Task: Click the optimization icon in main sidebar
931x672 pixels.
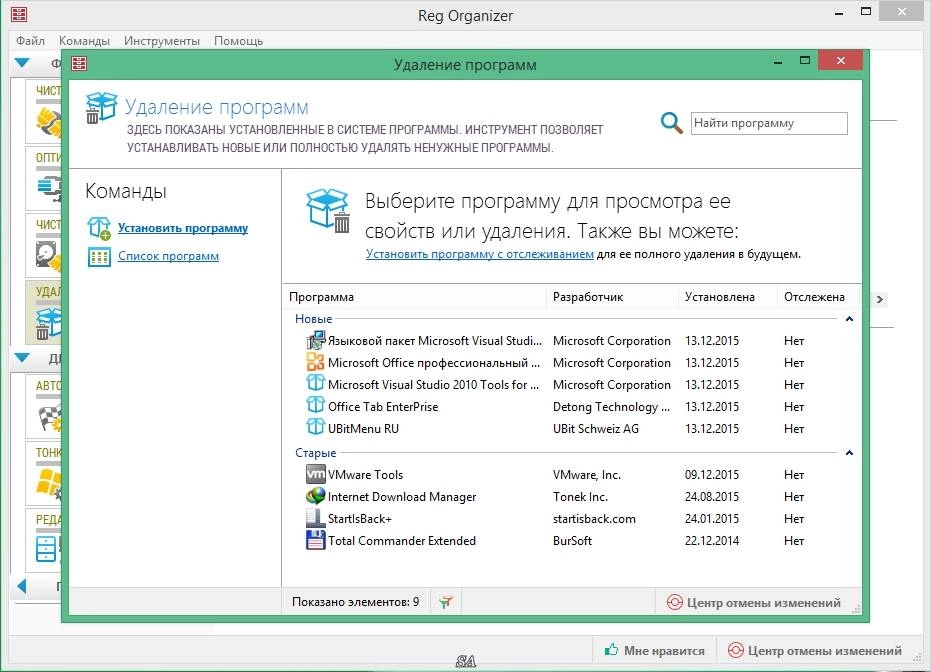Action: click(49, 188)
